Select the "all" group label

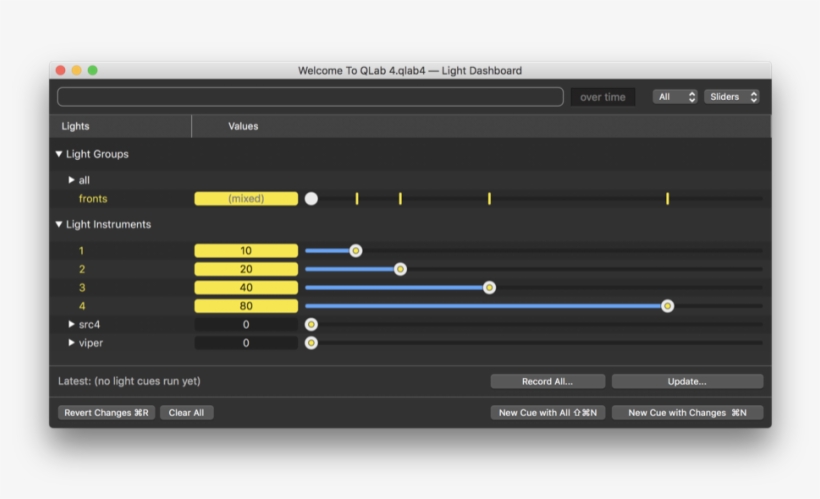[x=84, y=180]
